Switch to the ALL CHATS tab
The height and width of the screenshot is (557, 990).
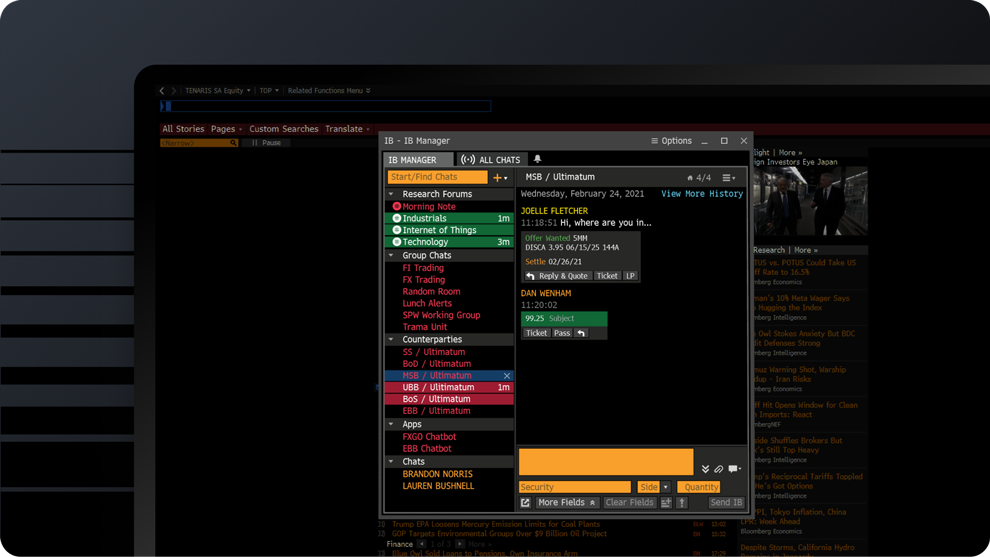coord(491,160)
